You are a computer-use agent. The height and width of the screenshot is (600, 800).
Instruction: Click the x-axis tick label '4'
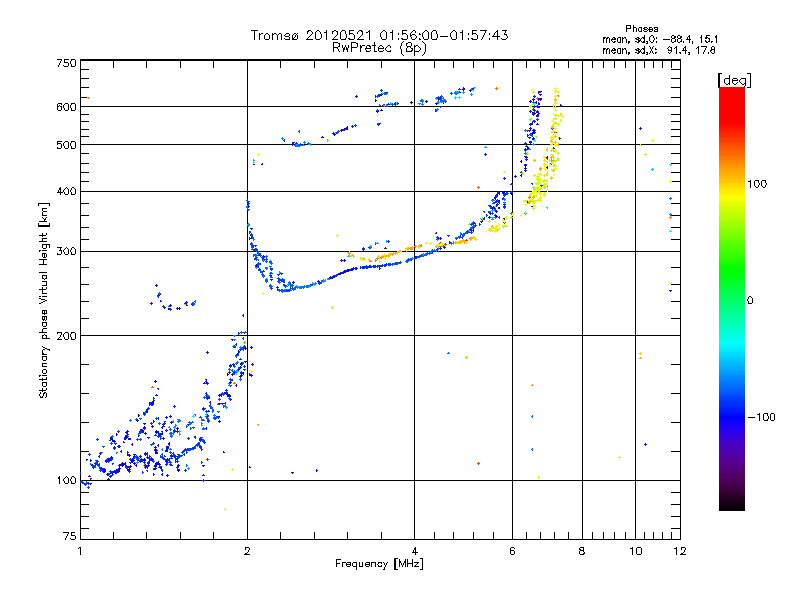point(414,551)
